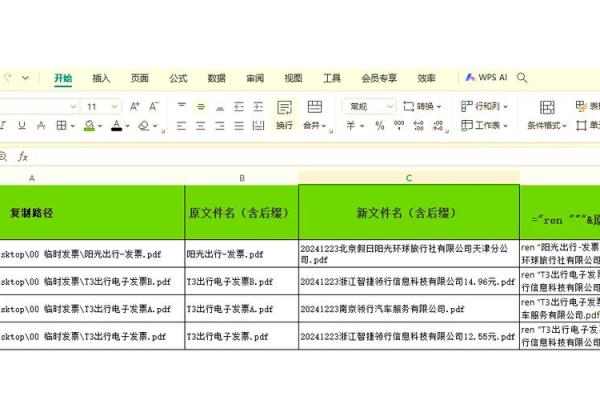Open the 工具 ribbon tab

332,78
